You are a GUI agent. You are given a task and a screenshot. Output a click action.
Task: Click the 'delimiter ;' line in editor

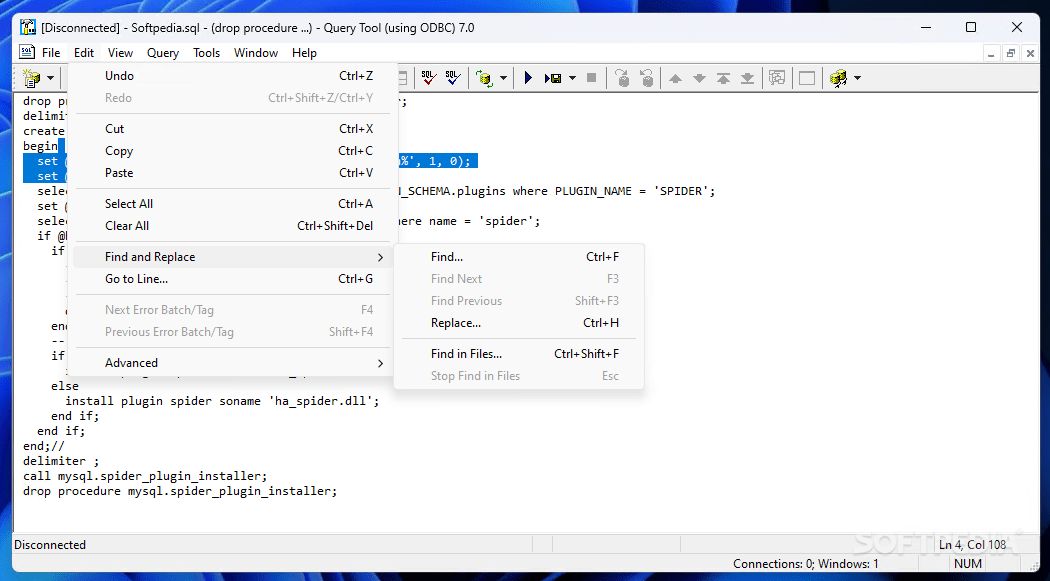click(61, 461)
